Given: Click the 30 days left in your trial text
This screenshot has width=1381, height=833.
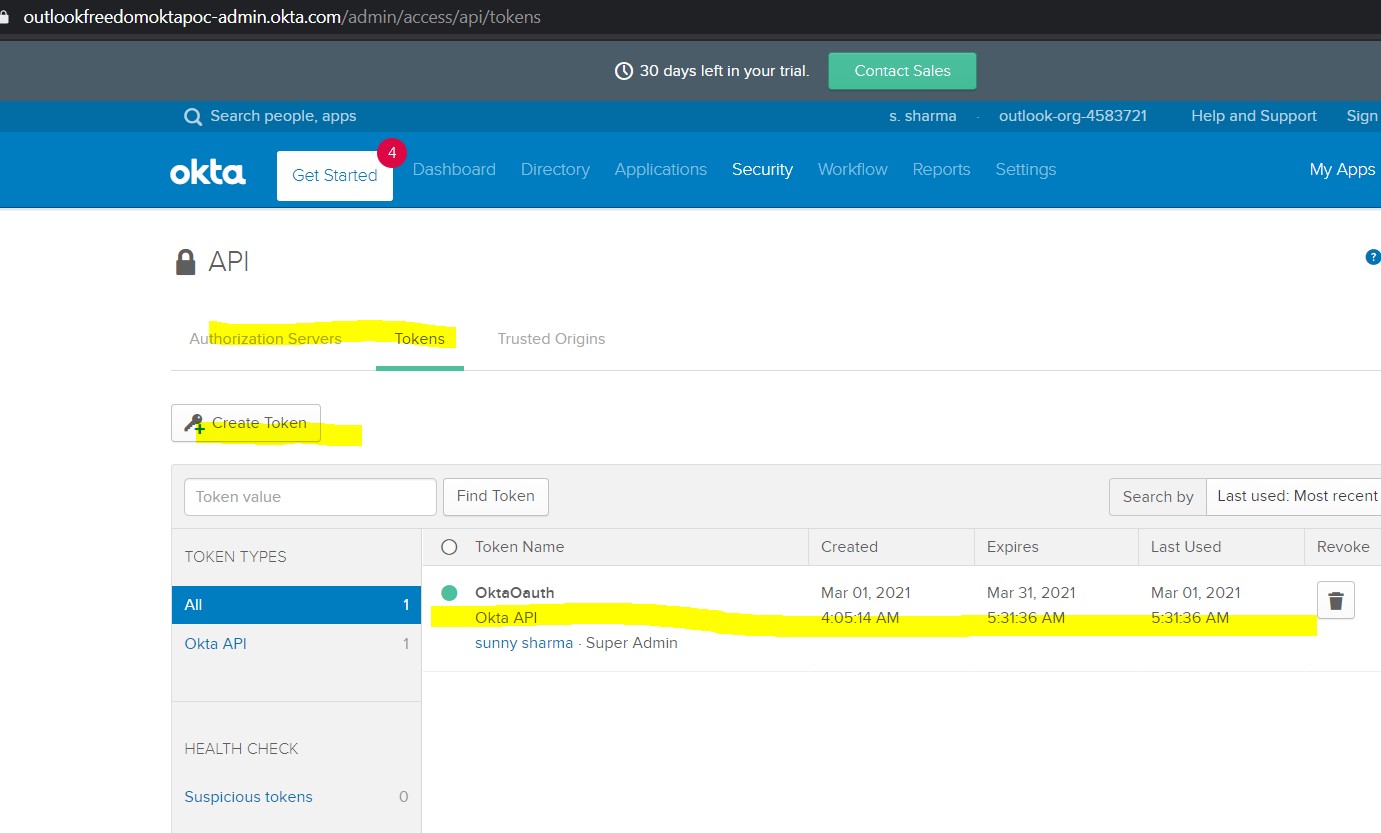Looking at the screenshot, I should [x=724, y=71].
